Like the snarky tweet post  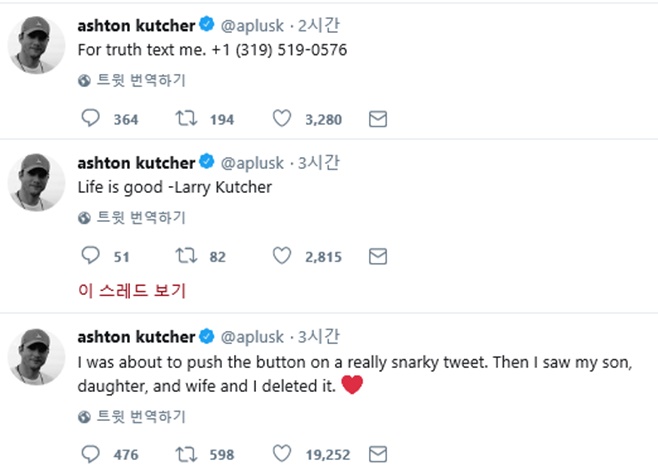(x=284, y=454)
